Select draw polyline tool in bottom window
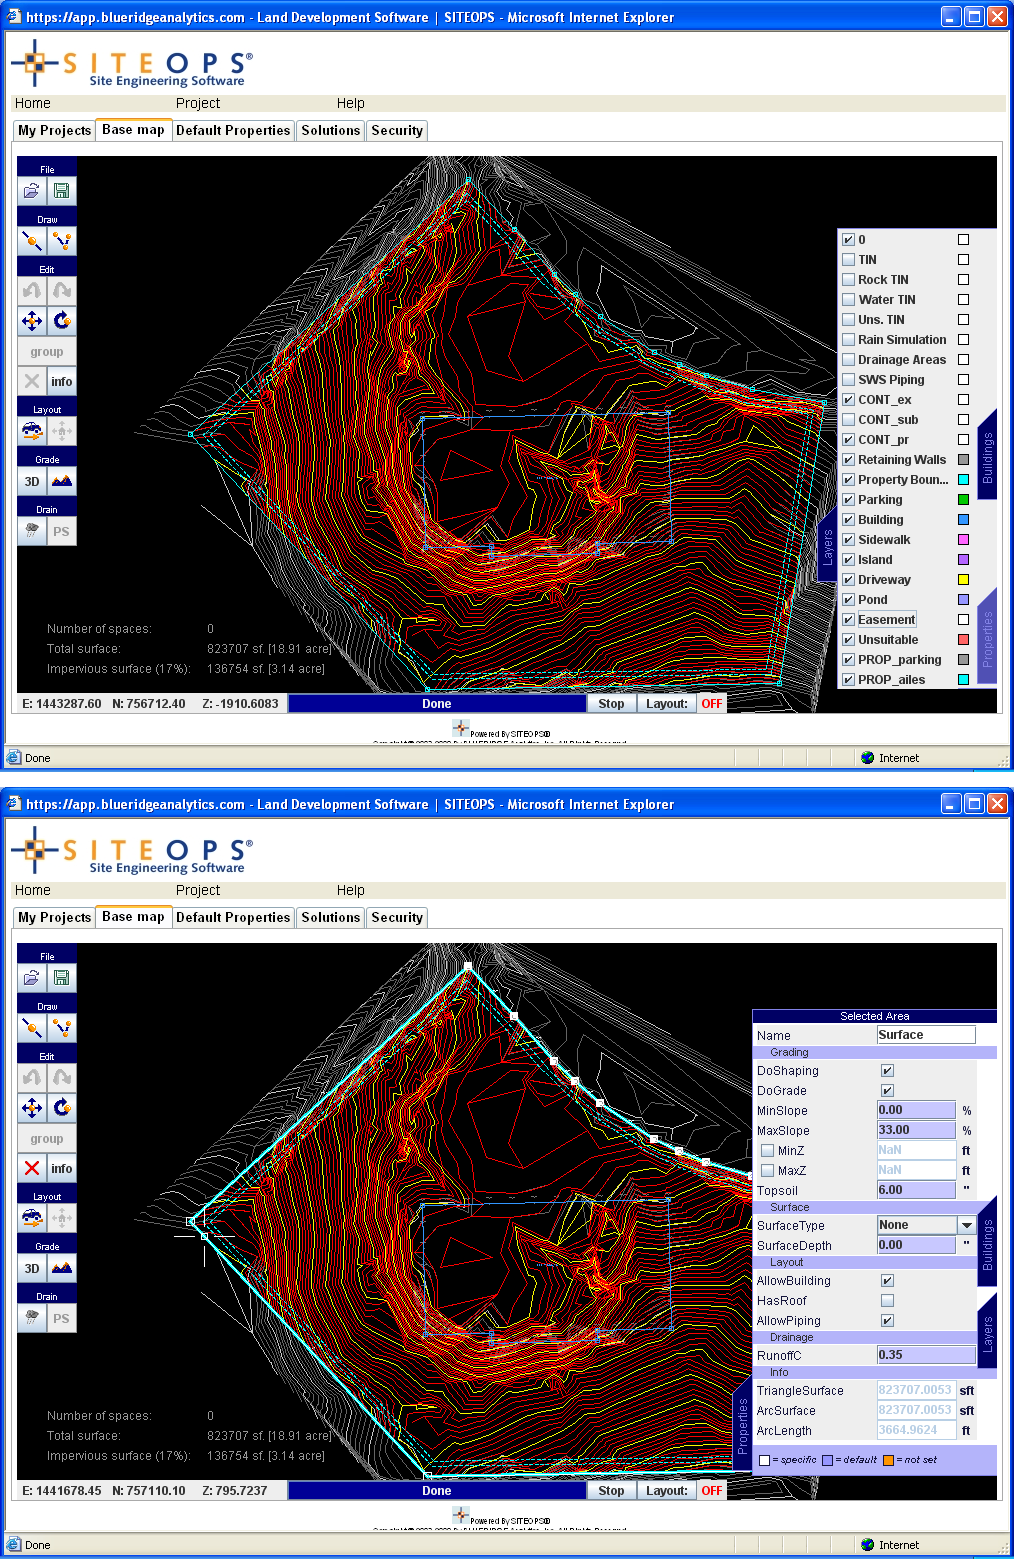The width and height of the screenshot is (1014, 1560). click(61, 1028)
